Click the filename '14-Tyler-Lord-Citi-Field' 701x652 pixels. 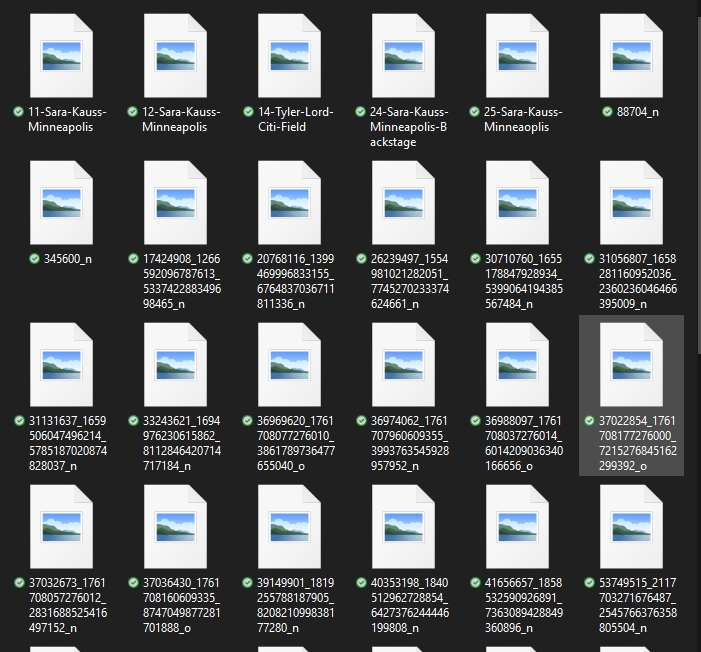(x=296, y=119)
